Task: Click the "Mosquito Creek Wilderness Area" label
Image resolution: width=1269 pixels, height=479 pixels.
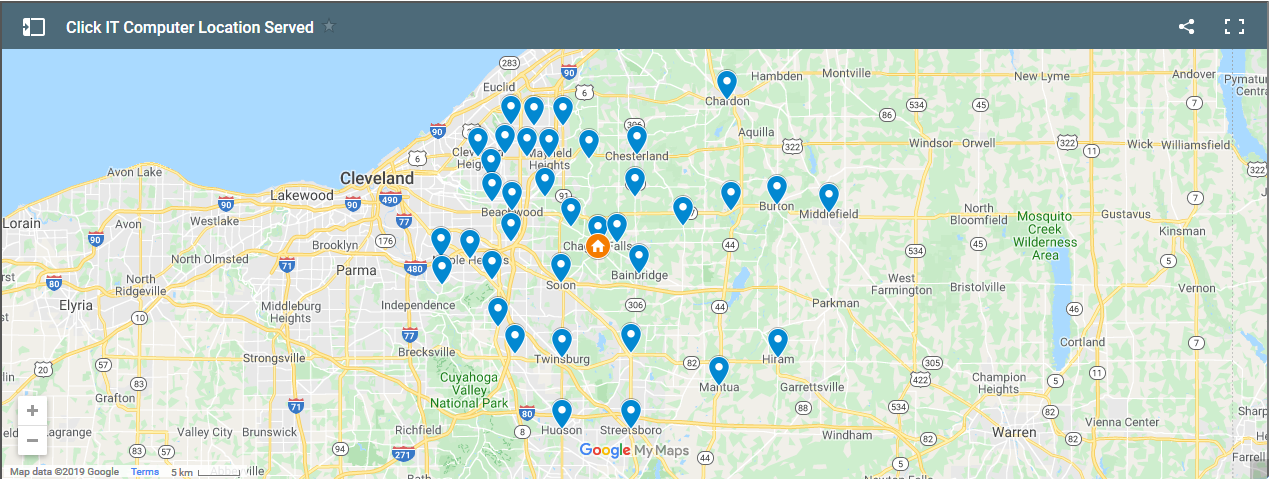Action: [1044, 235]
